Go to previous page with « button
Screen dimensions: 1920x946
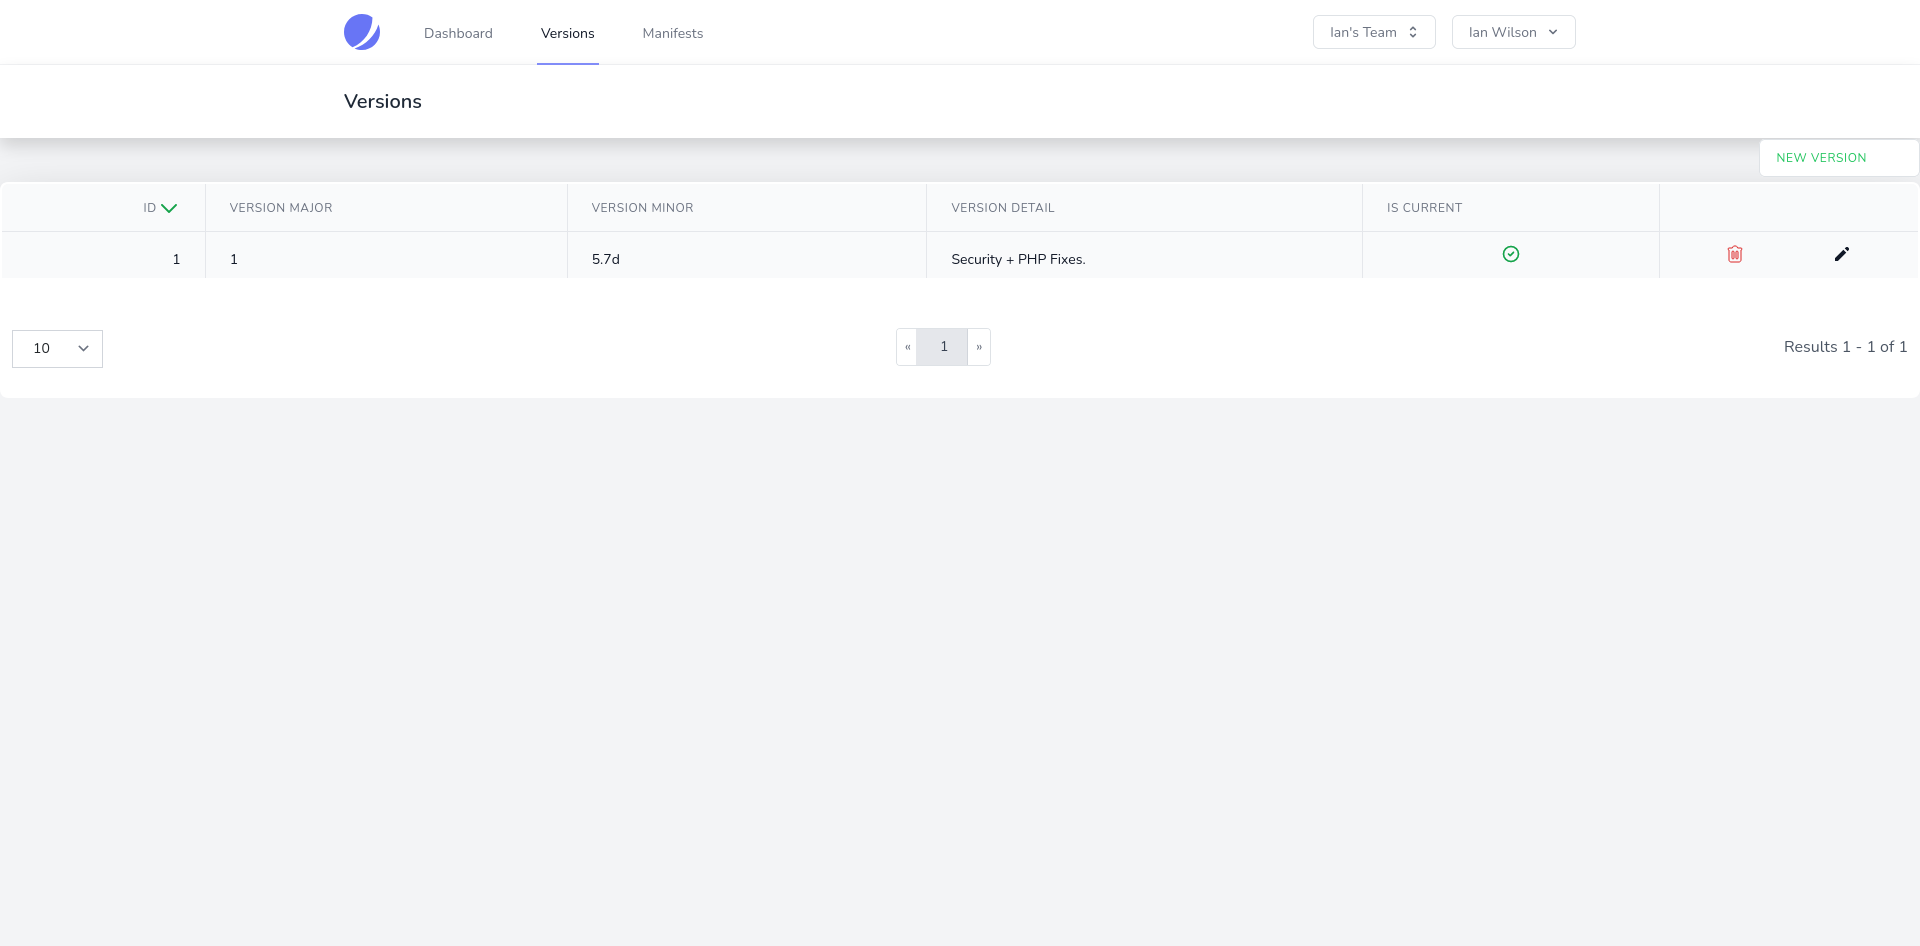click(x=907, y=347)
